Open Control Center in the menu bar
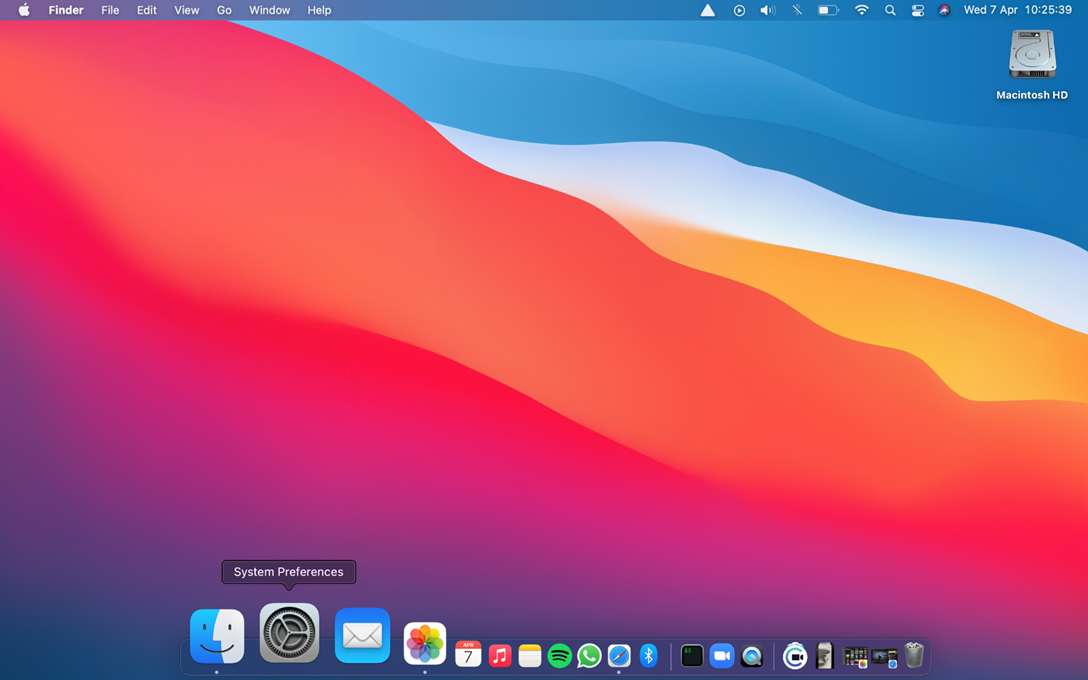This screenshot has width=1088, height=680. (917, 10)
